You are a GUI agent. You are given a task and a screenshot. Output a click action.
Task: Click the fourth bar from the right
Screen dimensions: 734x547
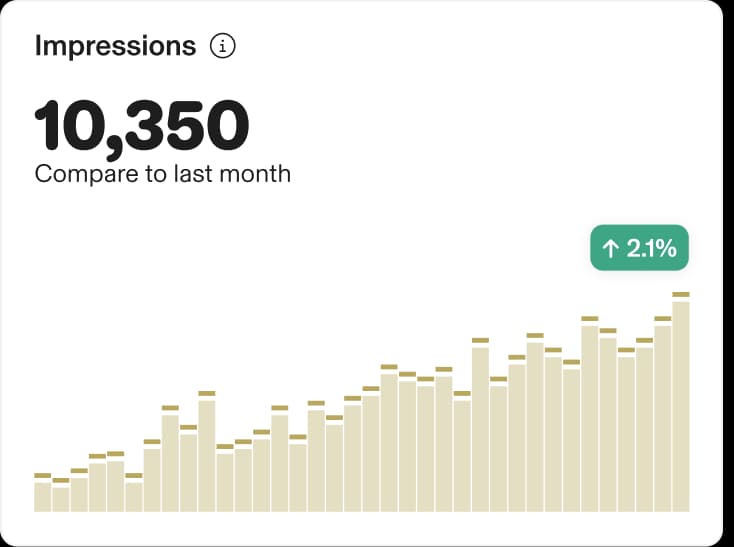click(x=626, y=434)
